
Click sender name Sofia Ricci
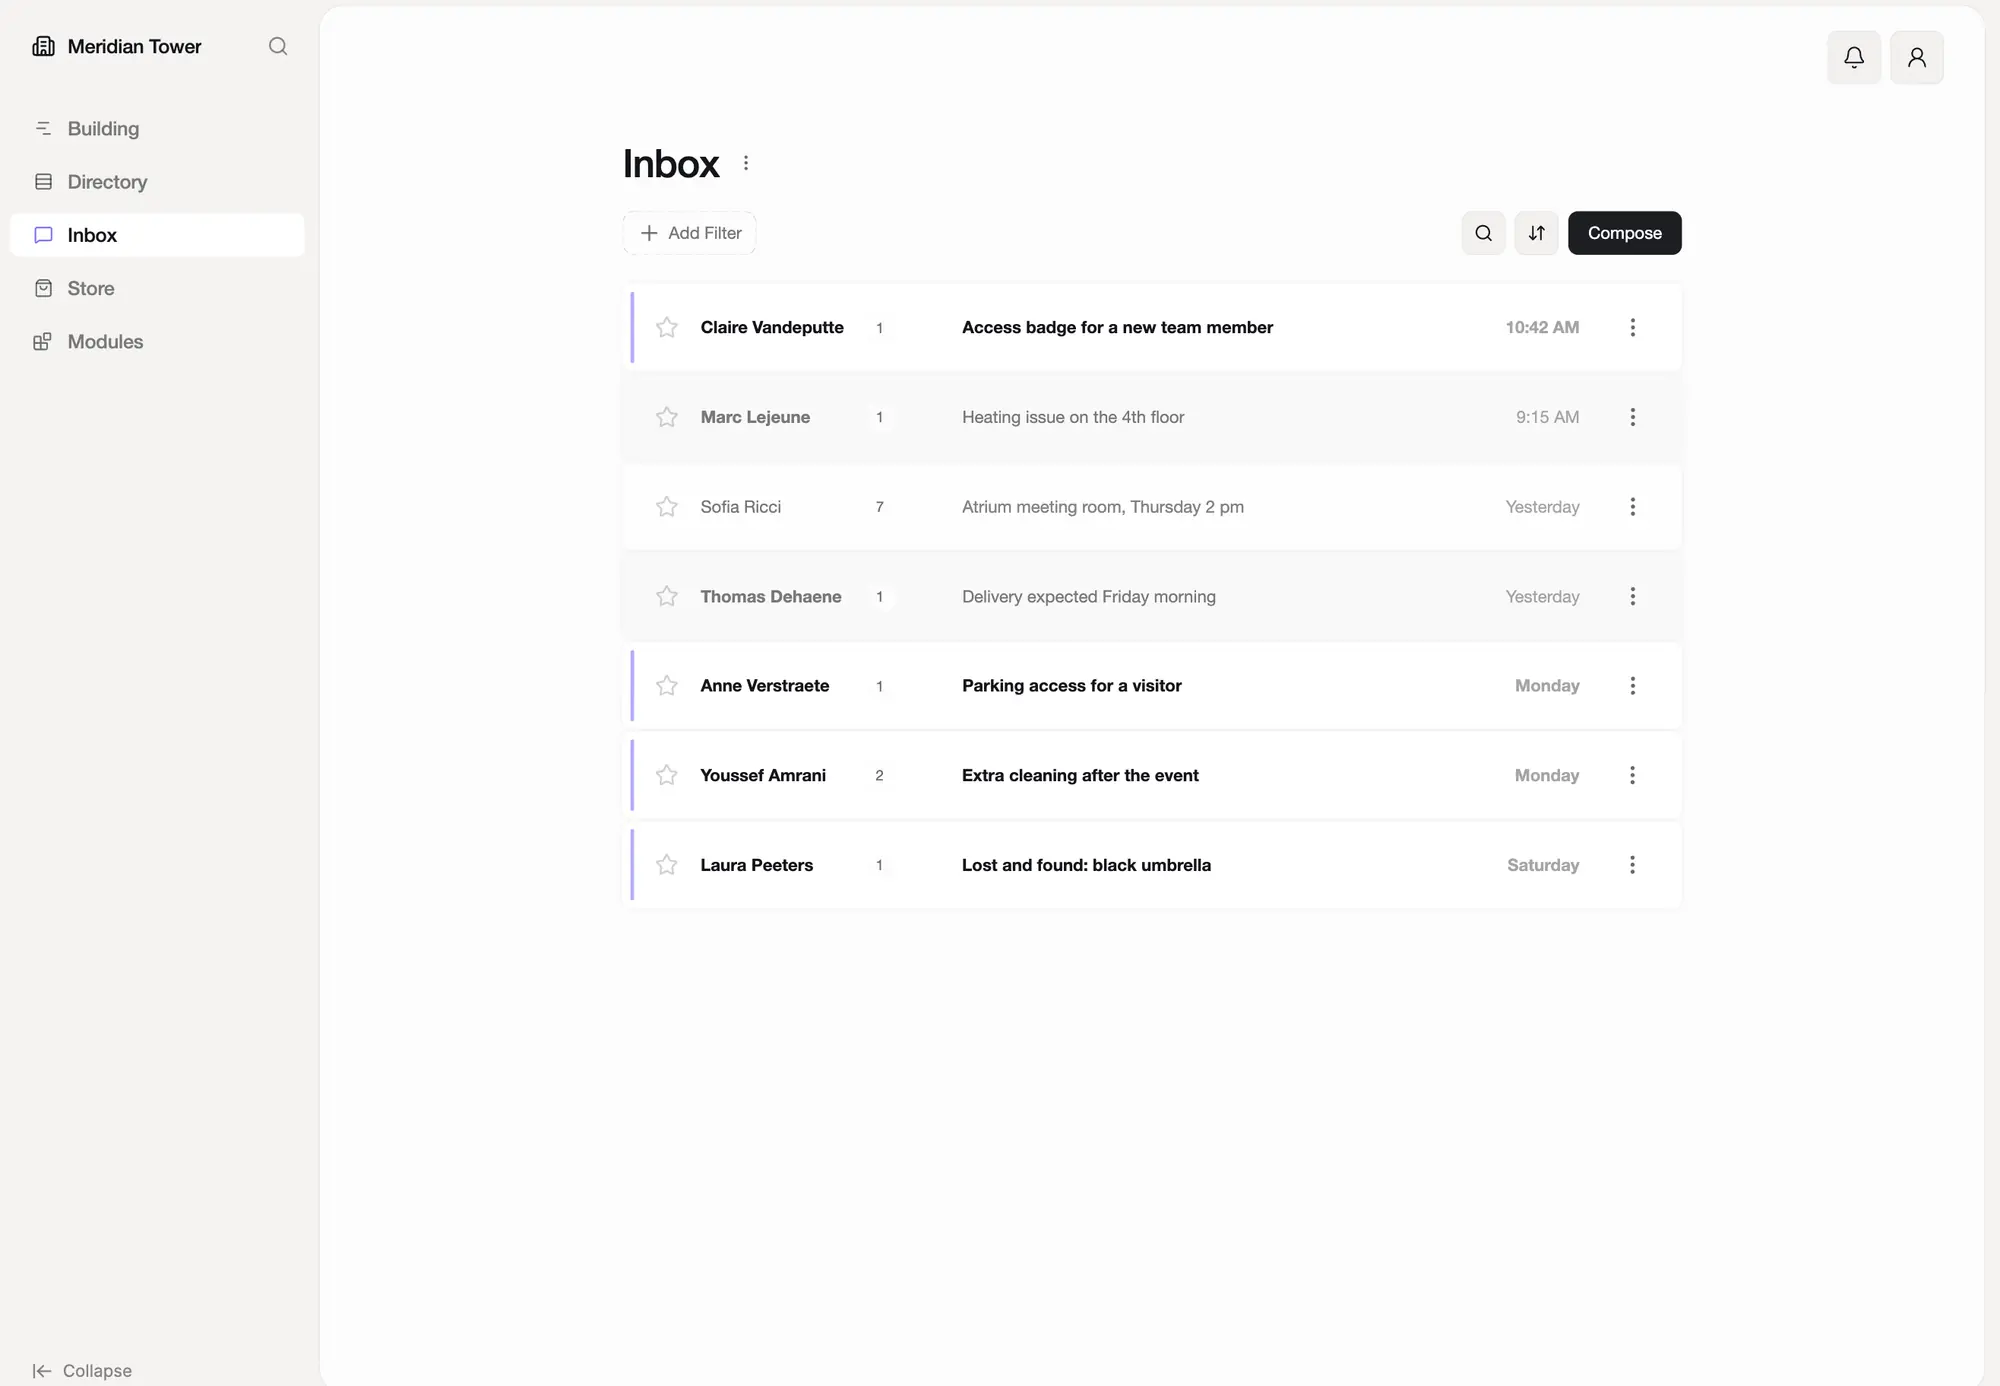741,507
